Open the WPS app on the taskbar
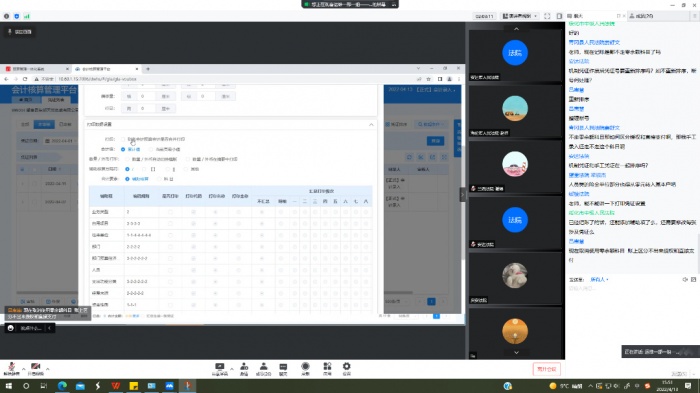The width and height of the screenshot is (700, 393). click(116, 385)
